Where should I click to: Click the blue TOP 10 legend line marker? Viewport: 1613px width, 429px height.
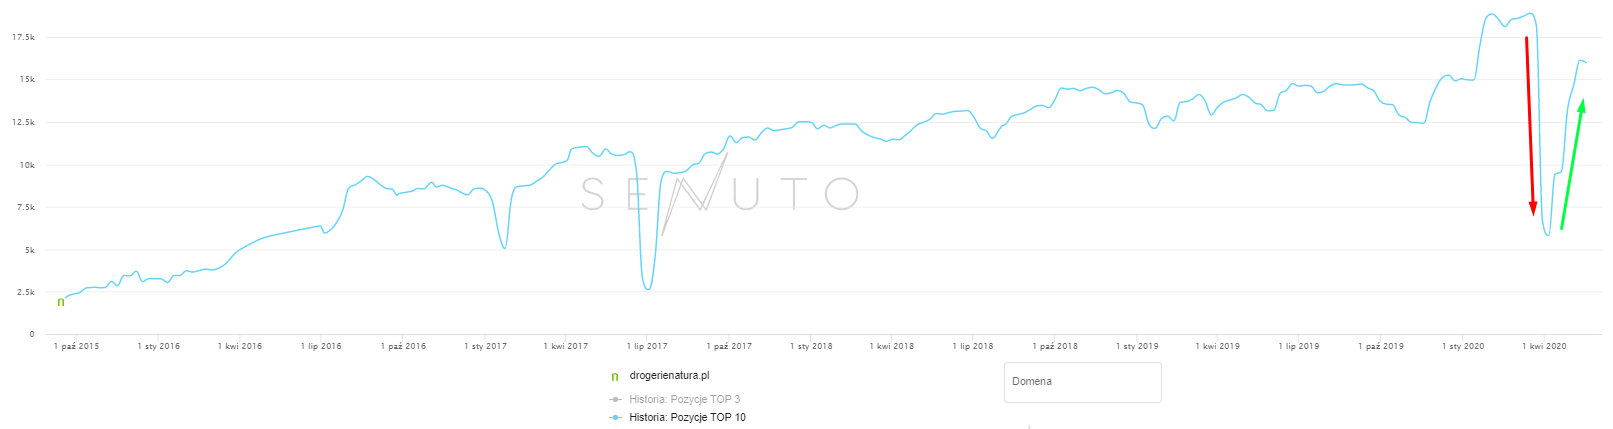point(616,417)
